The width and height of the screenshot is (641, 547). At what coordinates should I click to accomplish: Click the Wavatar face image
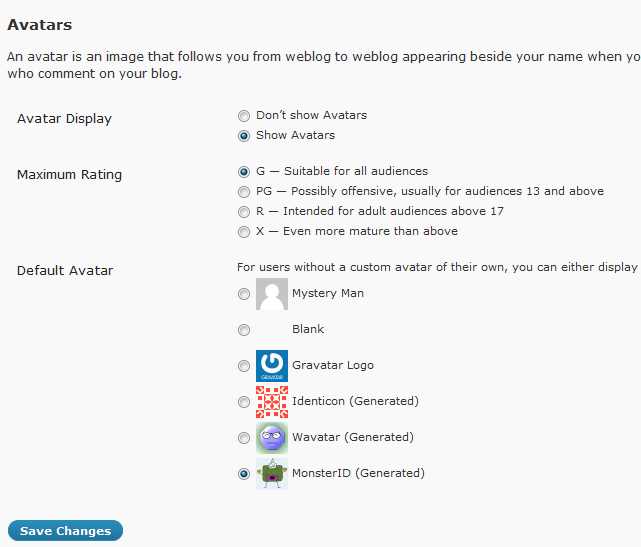pyautogui.click(x=271, y=438)
